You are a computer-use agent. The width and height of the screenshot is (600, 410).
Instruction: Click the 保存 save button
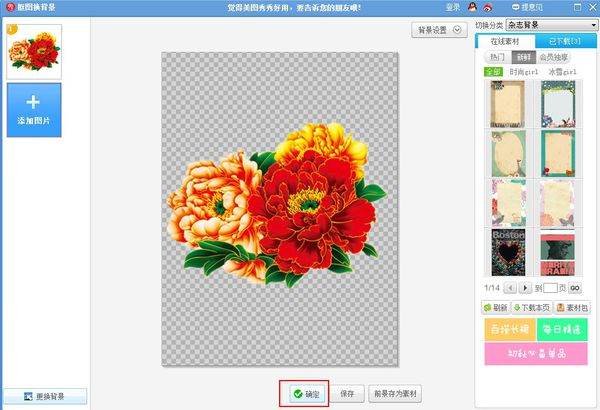pyautogui.click(x=347, y=394)
